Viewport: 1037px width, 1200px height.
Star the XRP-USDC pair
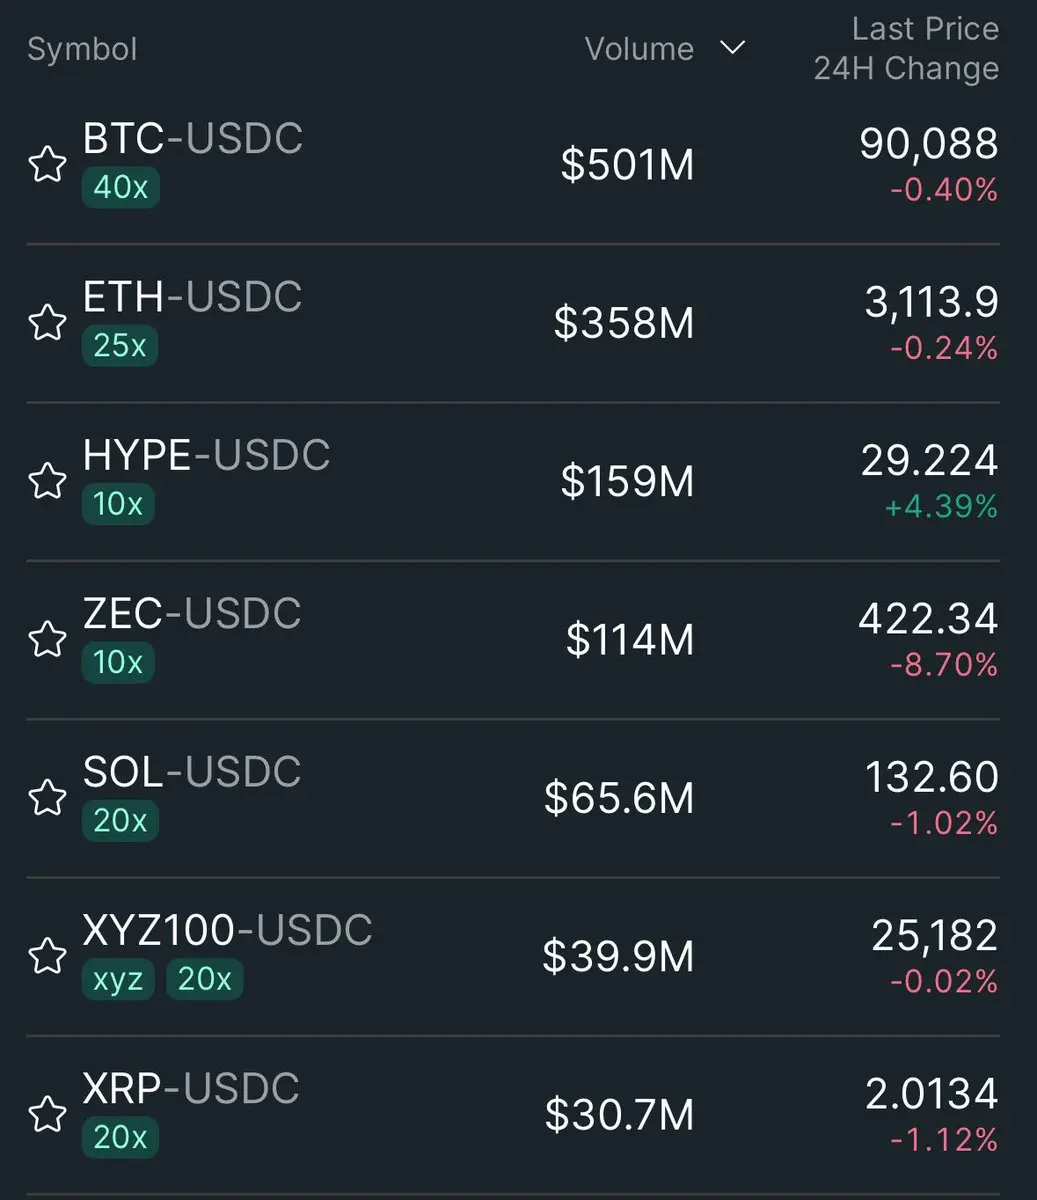click(x=47, y=1114)
